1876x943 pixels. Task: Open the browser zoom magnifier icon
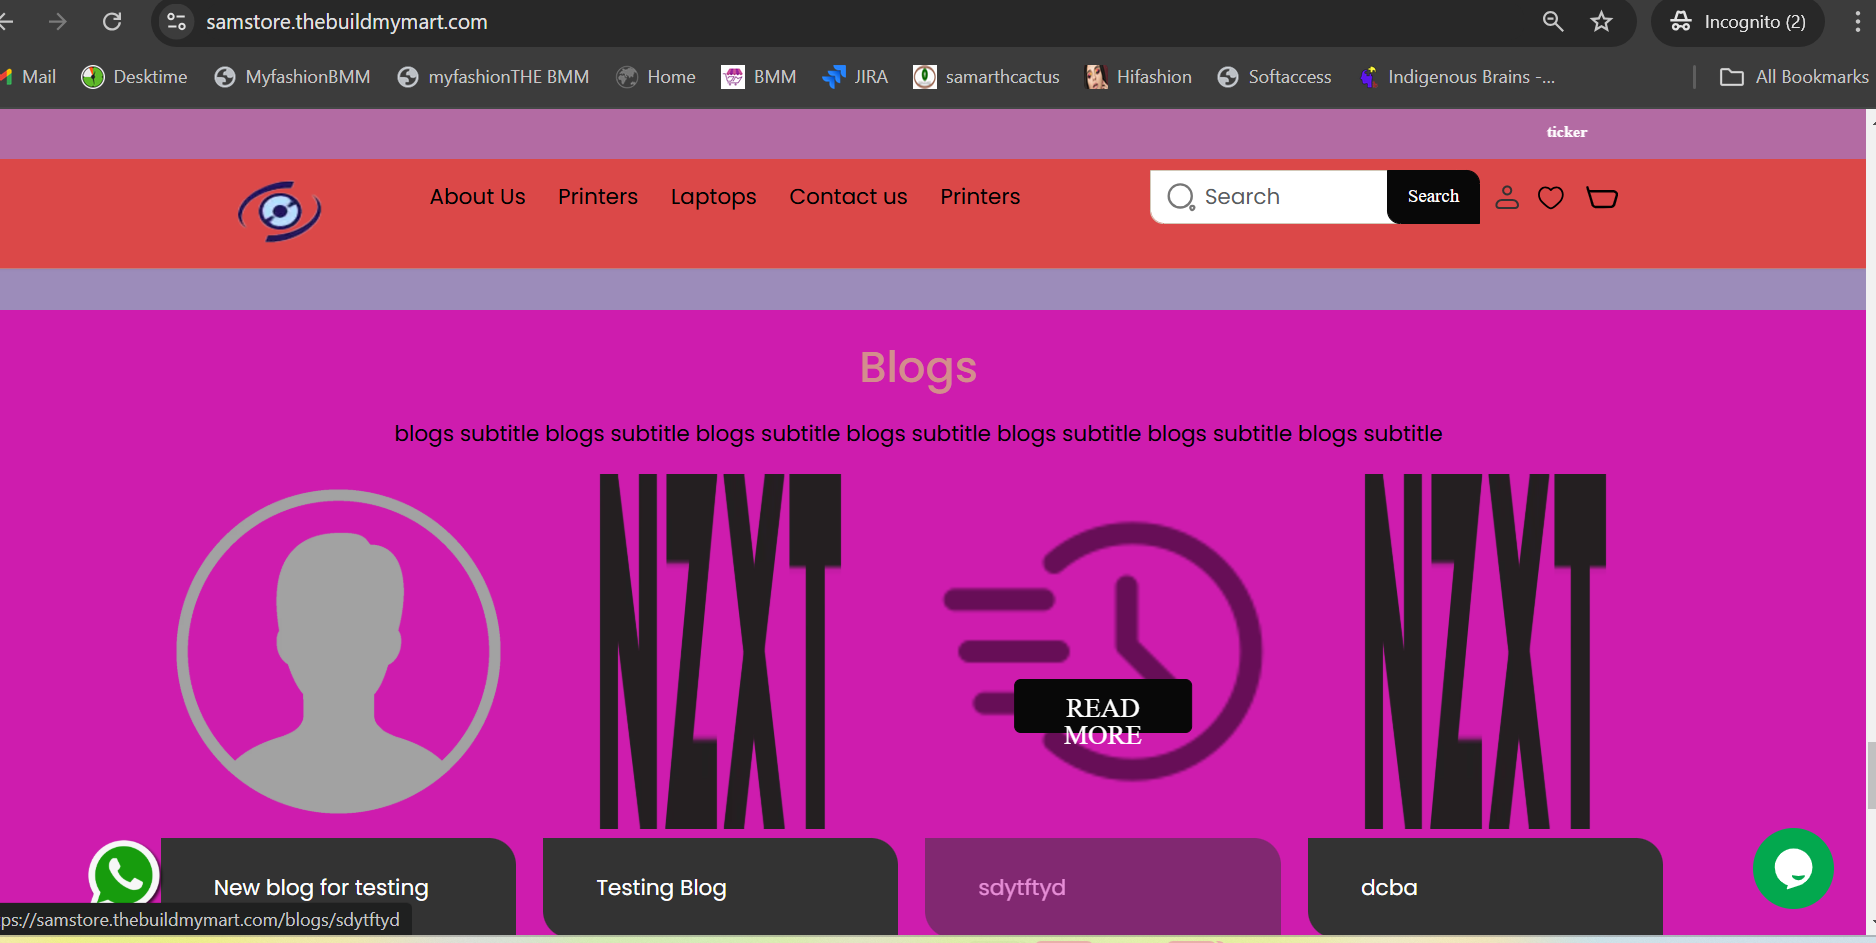pos(1553,21)
